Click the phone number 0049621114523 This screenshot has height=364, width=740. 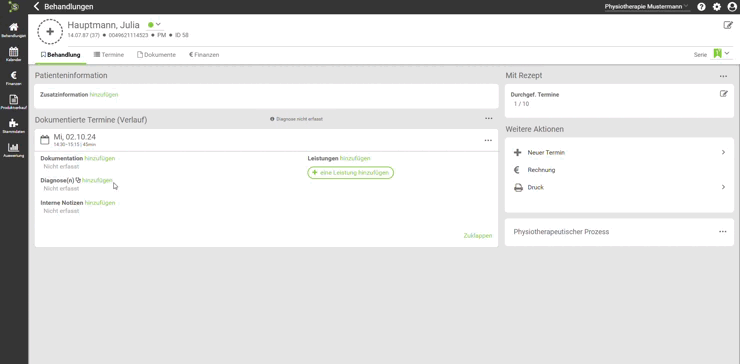[128, 35]
